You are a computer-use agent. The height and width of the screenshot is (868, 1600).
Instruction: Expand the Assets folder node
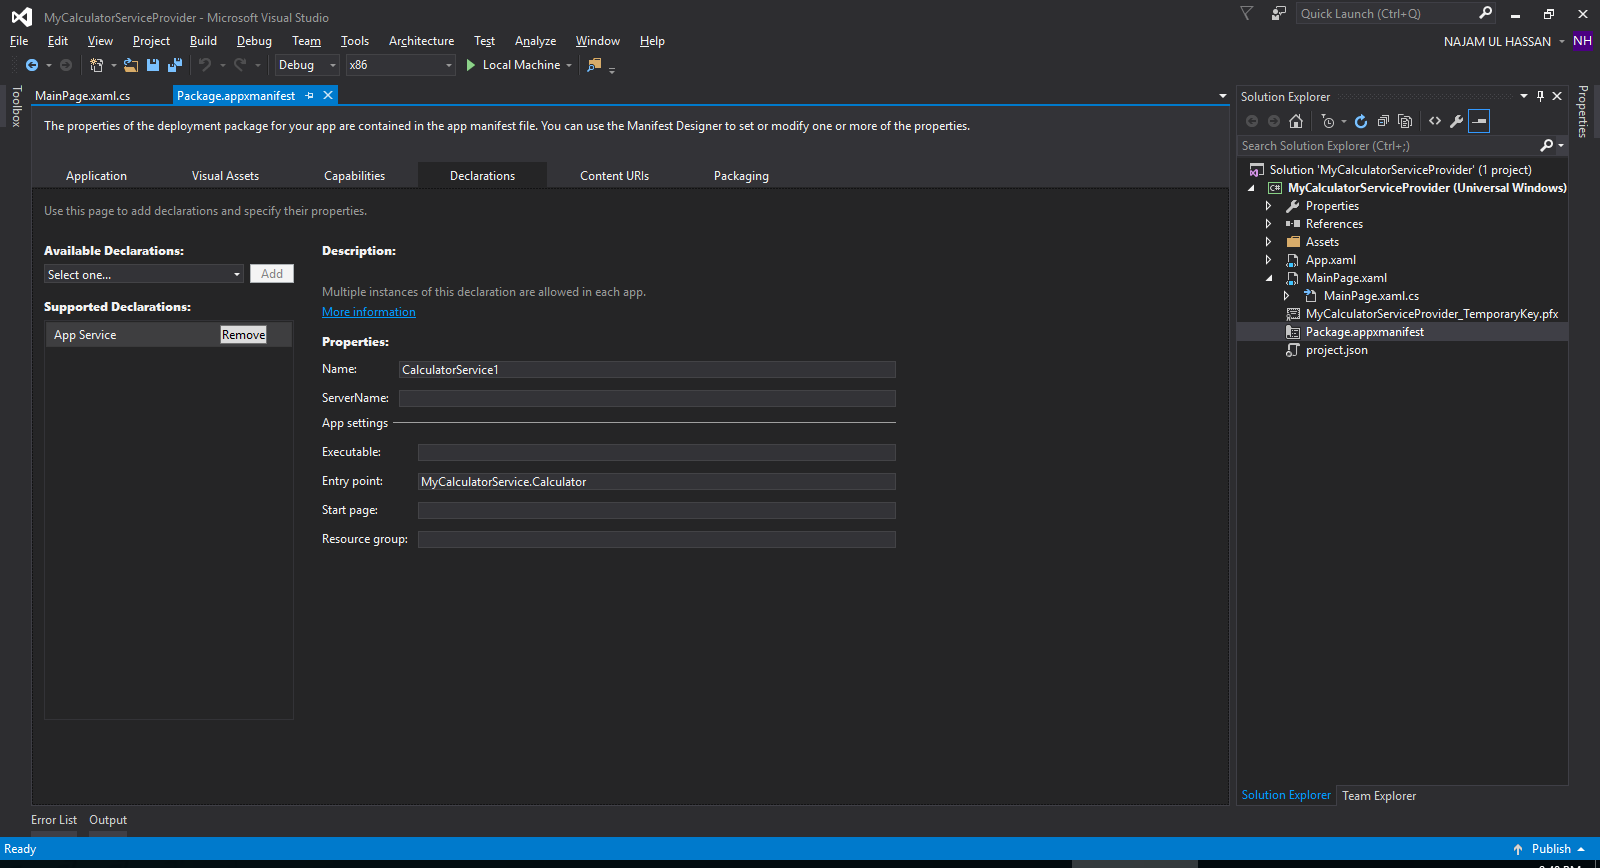(1268, 242)
